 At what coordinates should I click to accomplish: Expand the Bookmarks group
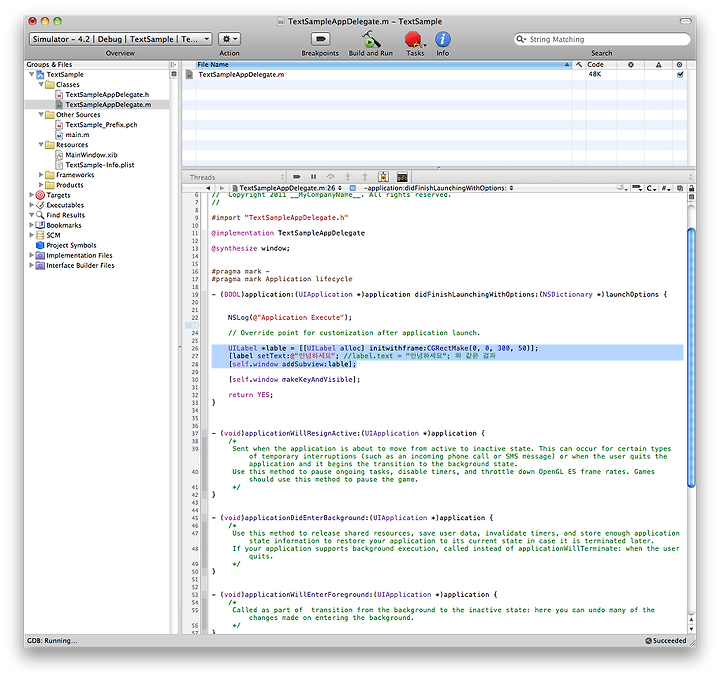[31, 225]
